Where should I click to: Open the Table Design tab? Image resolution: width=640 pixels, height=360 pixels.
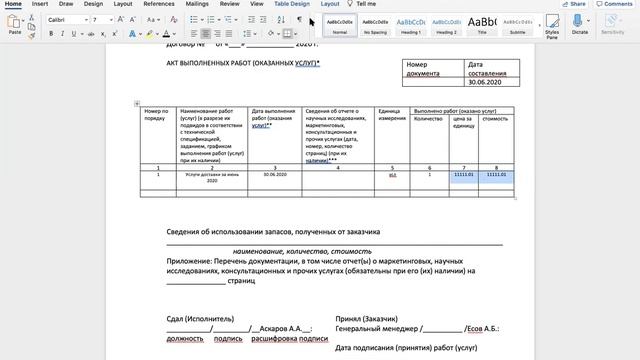[292, 4]
